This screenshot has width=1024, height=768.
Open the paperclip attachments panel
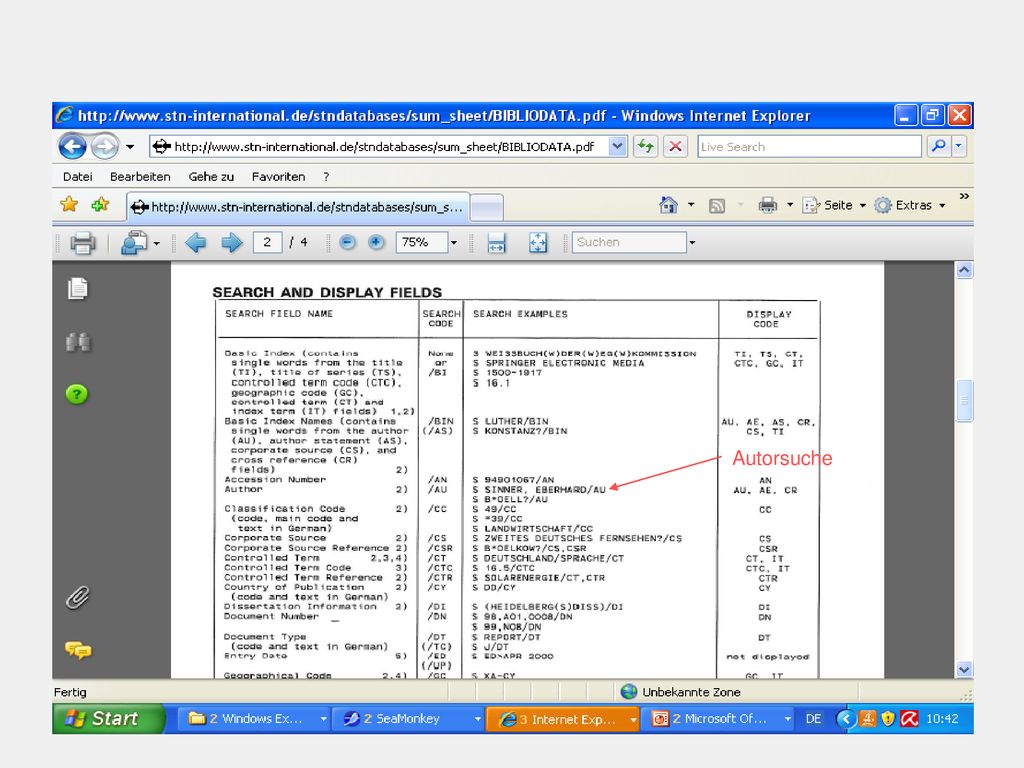[x=78, y=597]
